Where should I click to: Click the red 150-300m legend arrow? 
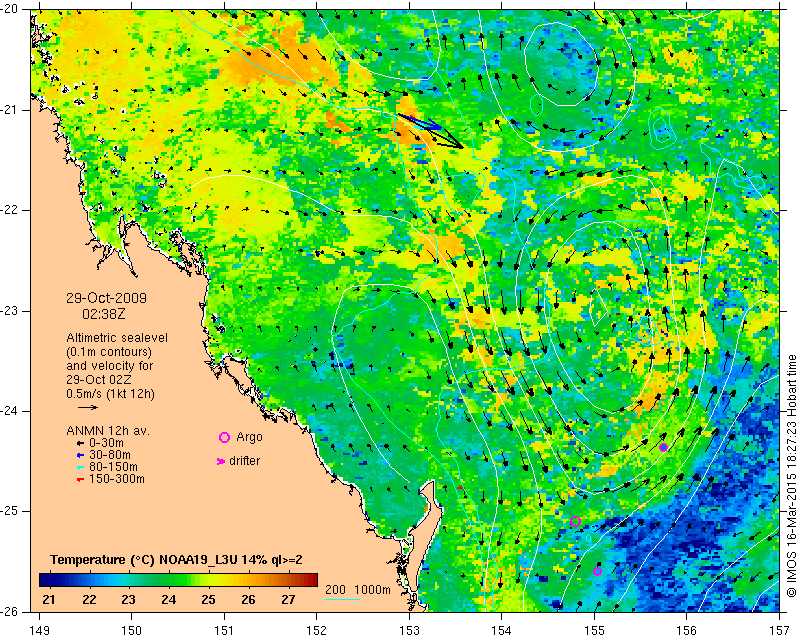(x=80, y=479)
